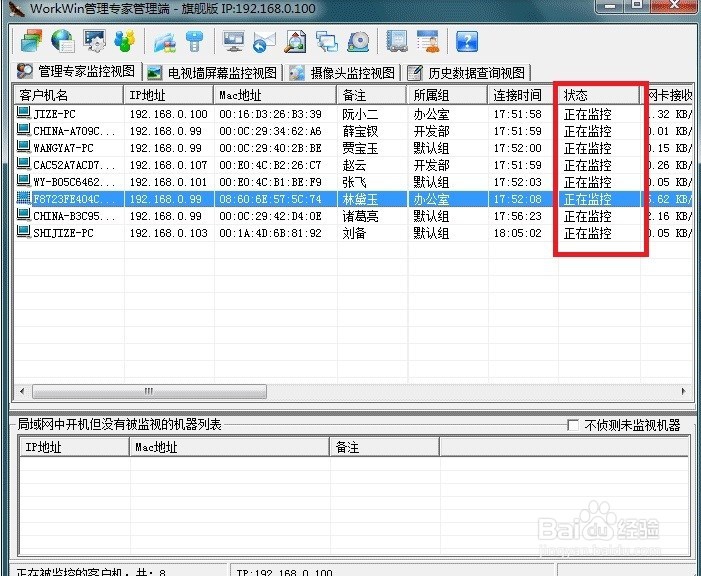Image resolution: width=701 pixels, height=576 pixels.
Task: Click the 薛宝钗 remark cell
Action: tap(360, 131)
